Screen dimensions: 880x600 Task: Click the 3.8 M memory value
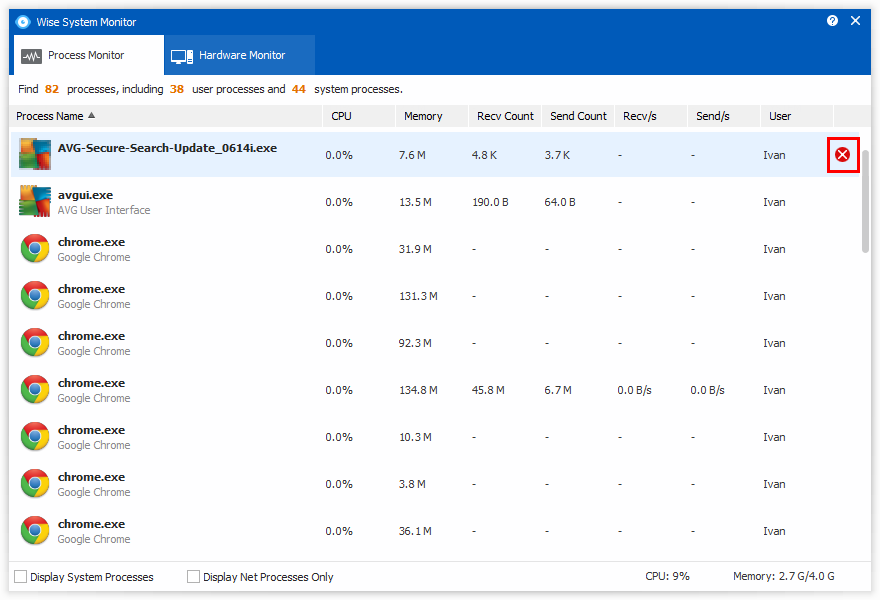coord(412,484)
